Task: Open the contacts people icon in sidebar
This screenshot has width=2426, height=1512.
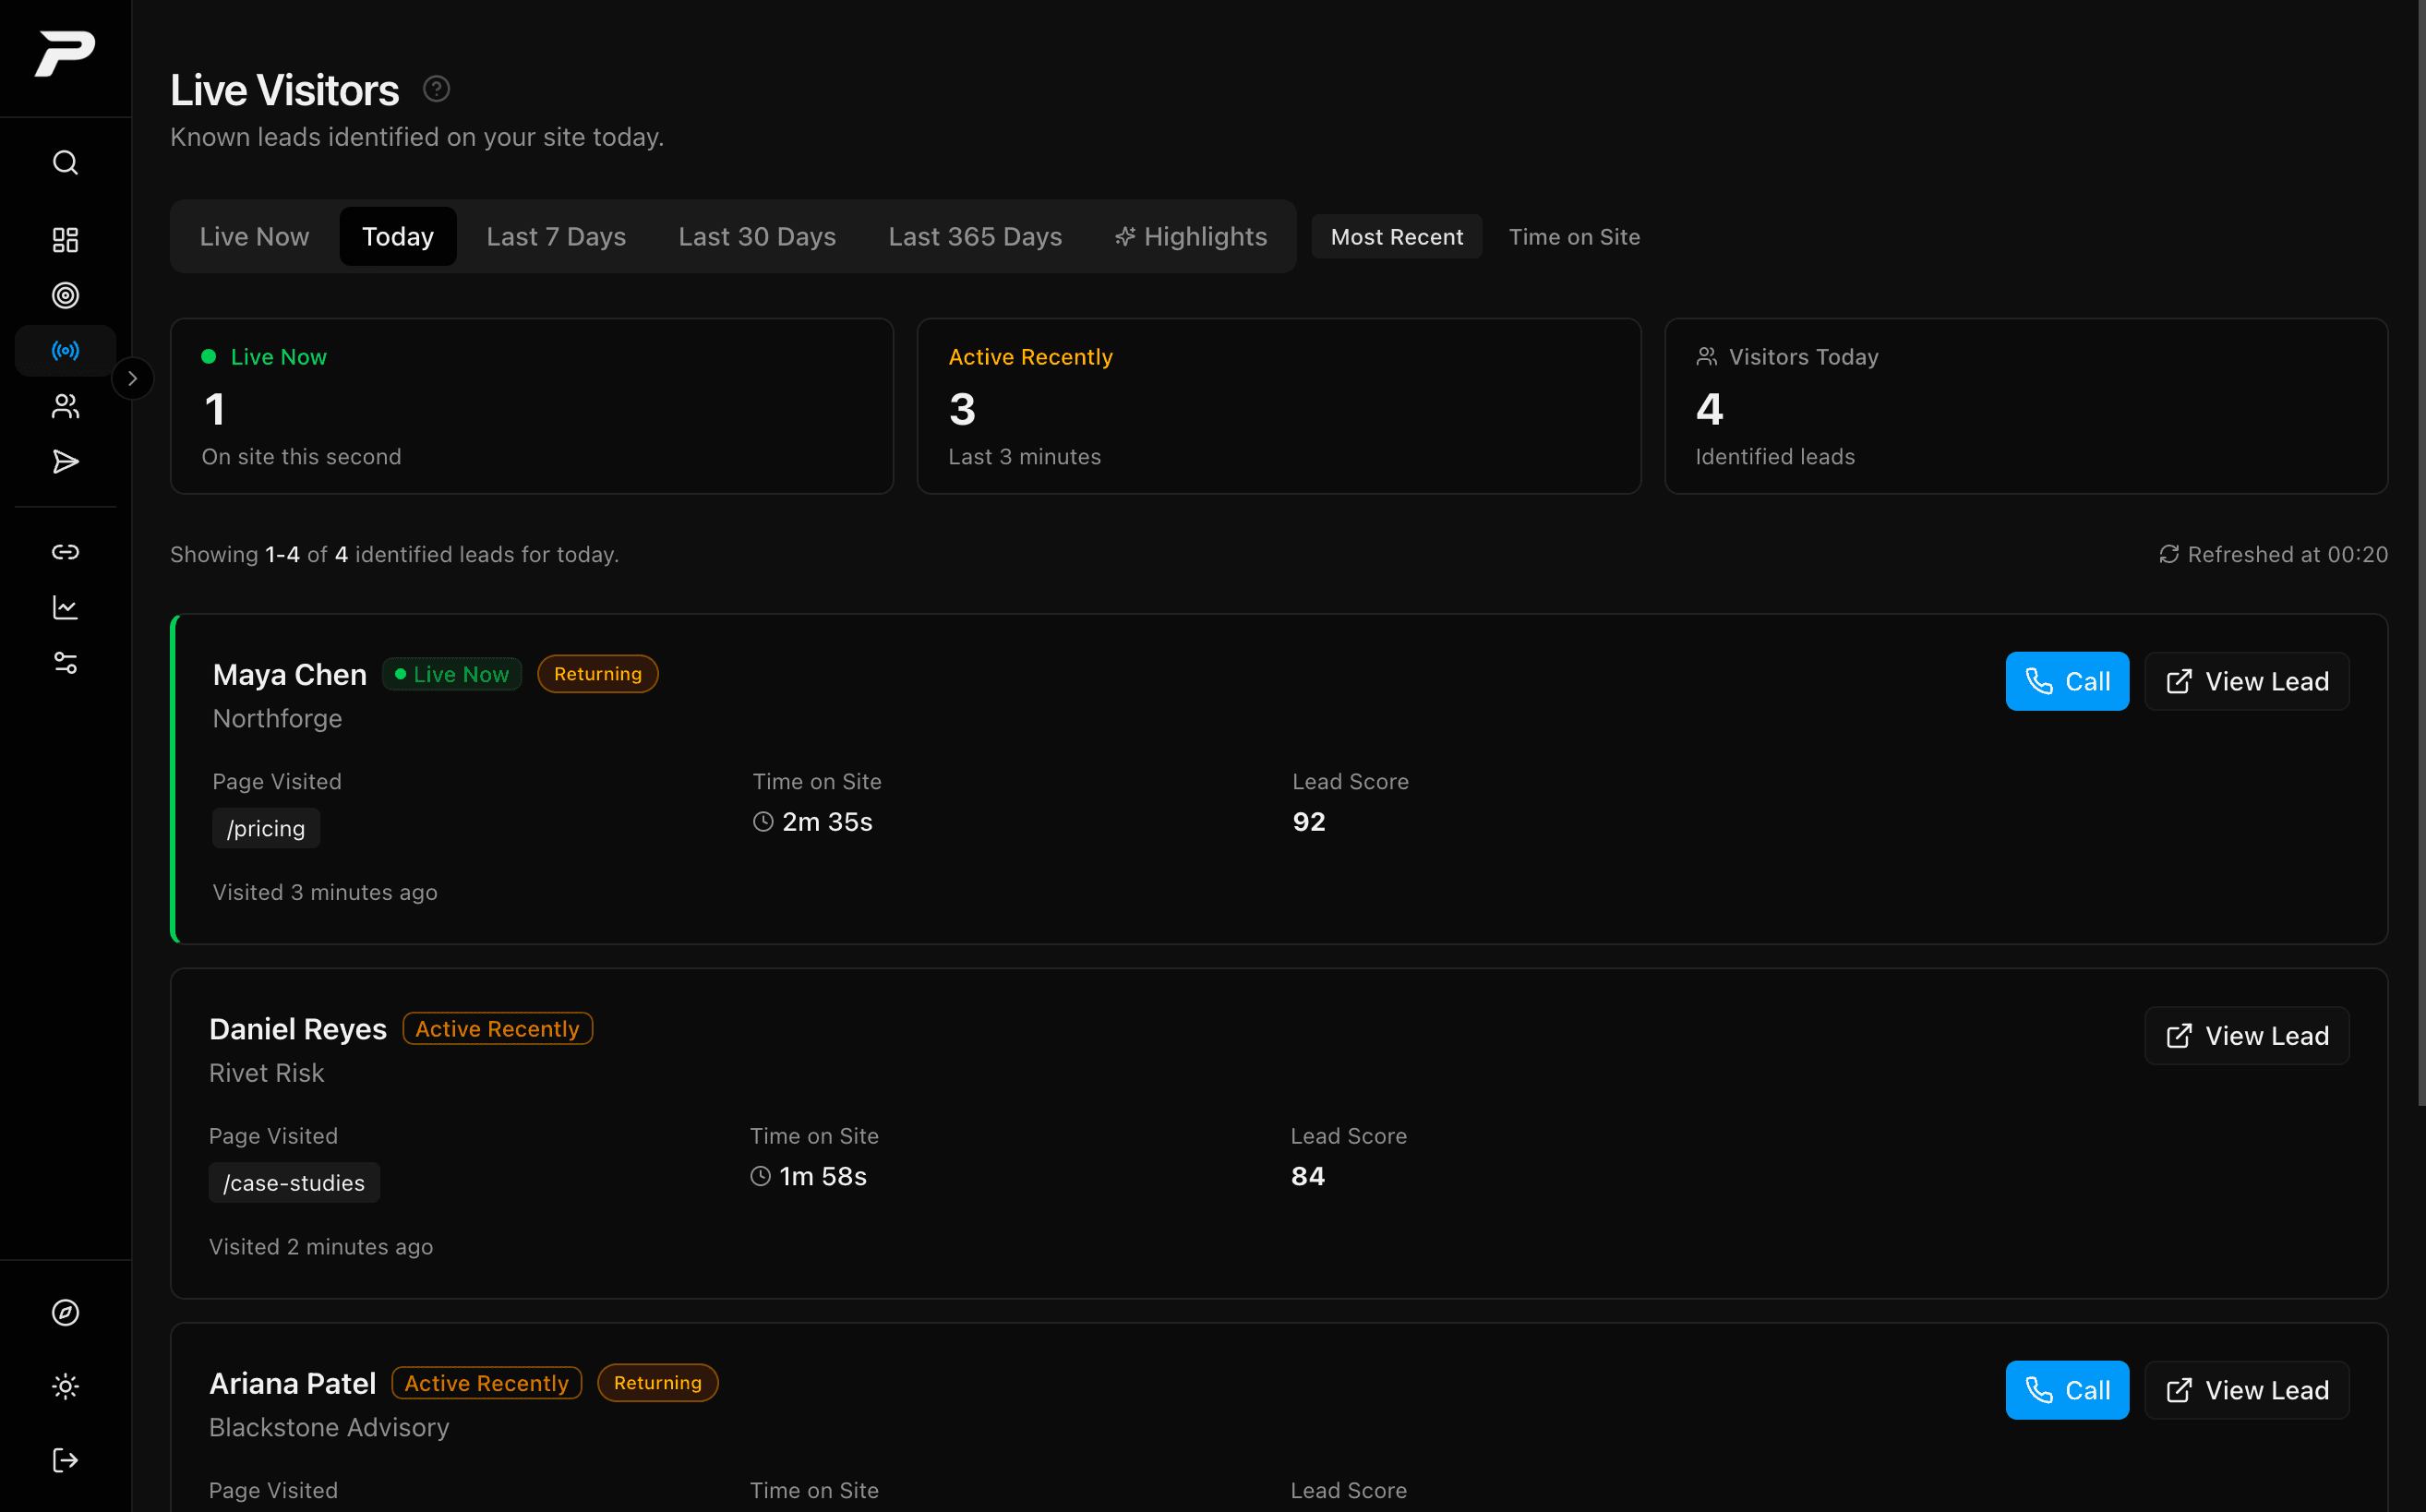Action: pyautogui.click(x=65, y=406)
